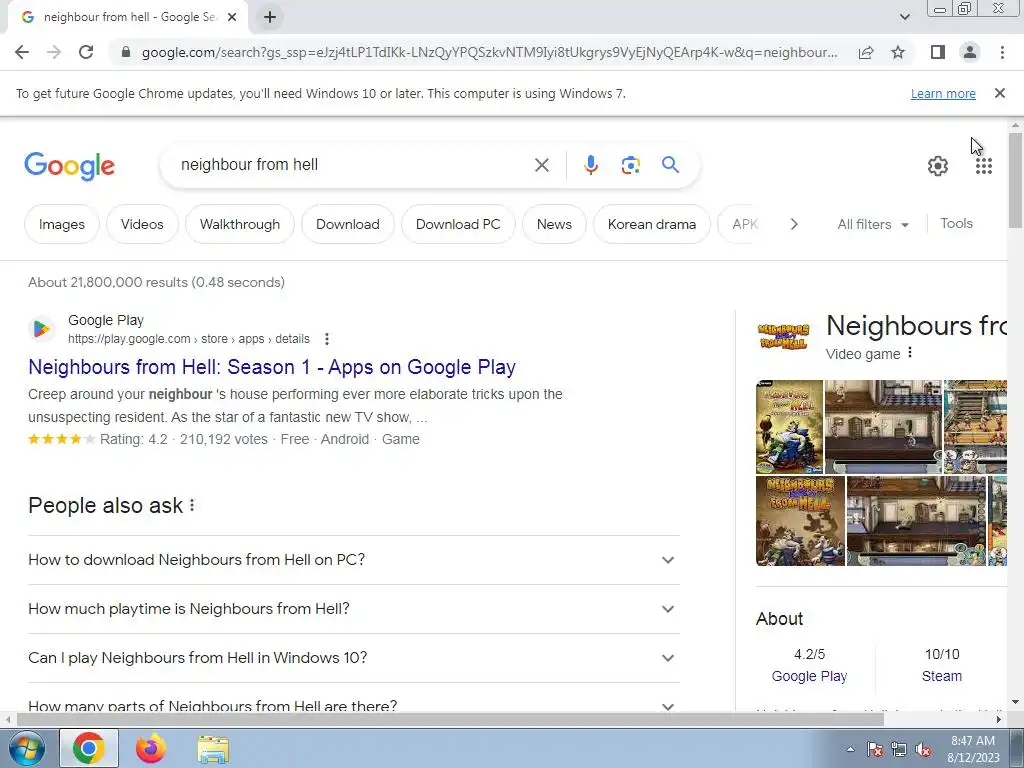Reload the page with refresh icon
This screenshot has height=768, width=1024.
coord(86,52)
